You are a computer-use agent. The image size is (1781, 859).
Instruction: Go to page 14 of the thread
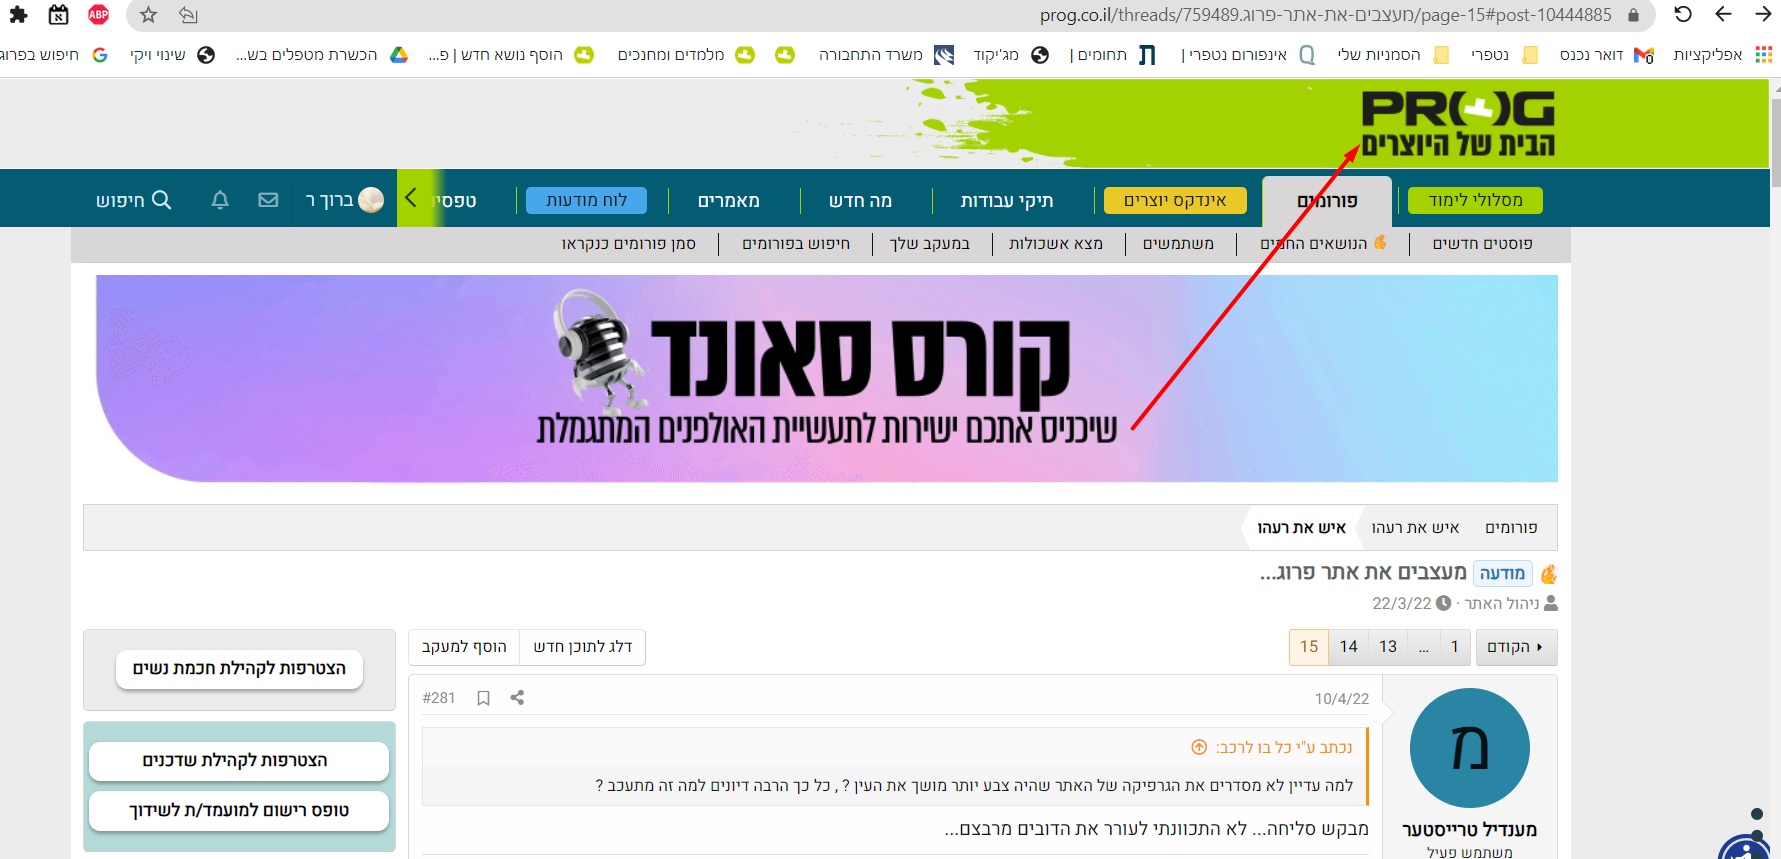1349,647
